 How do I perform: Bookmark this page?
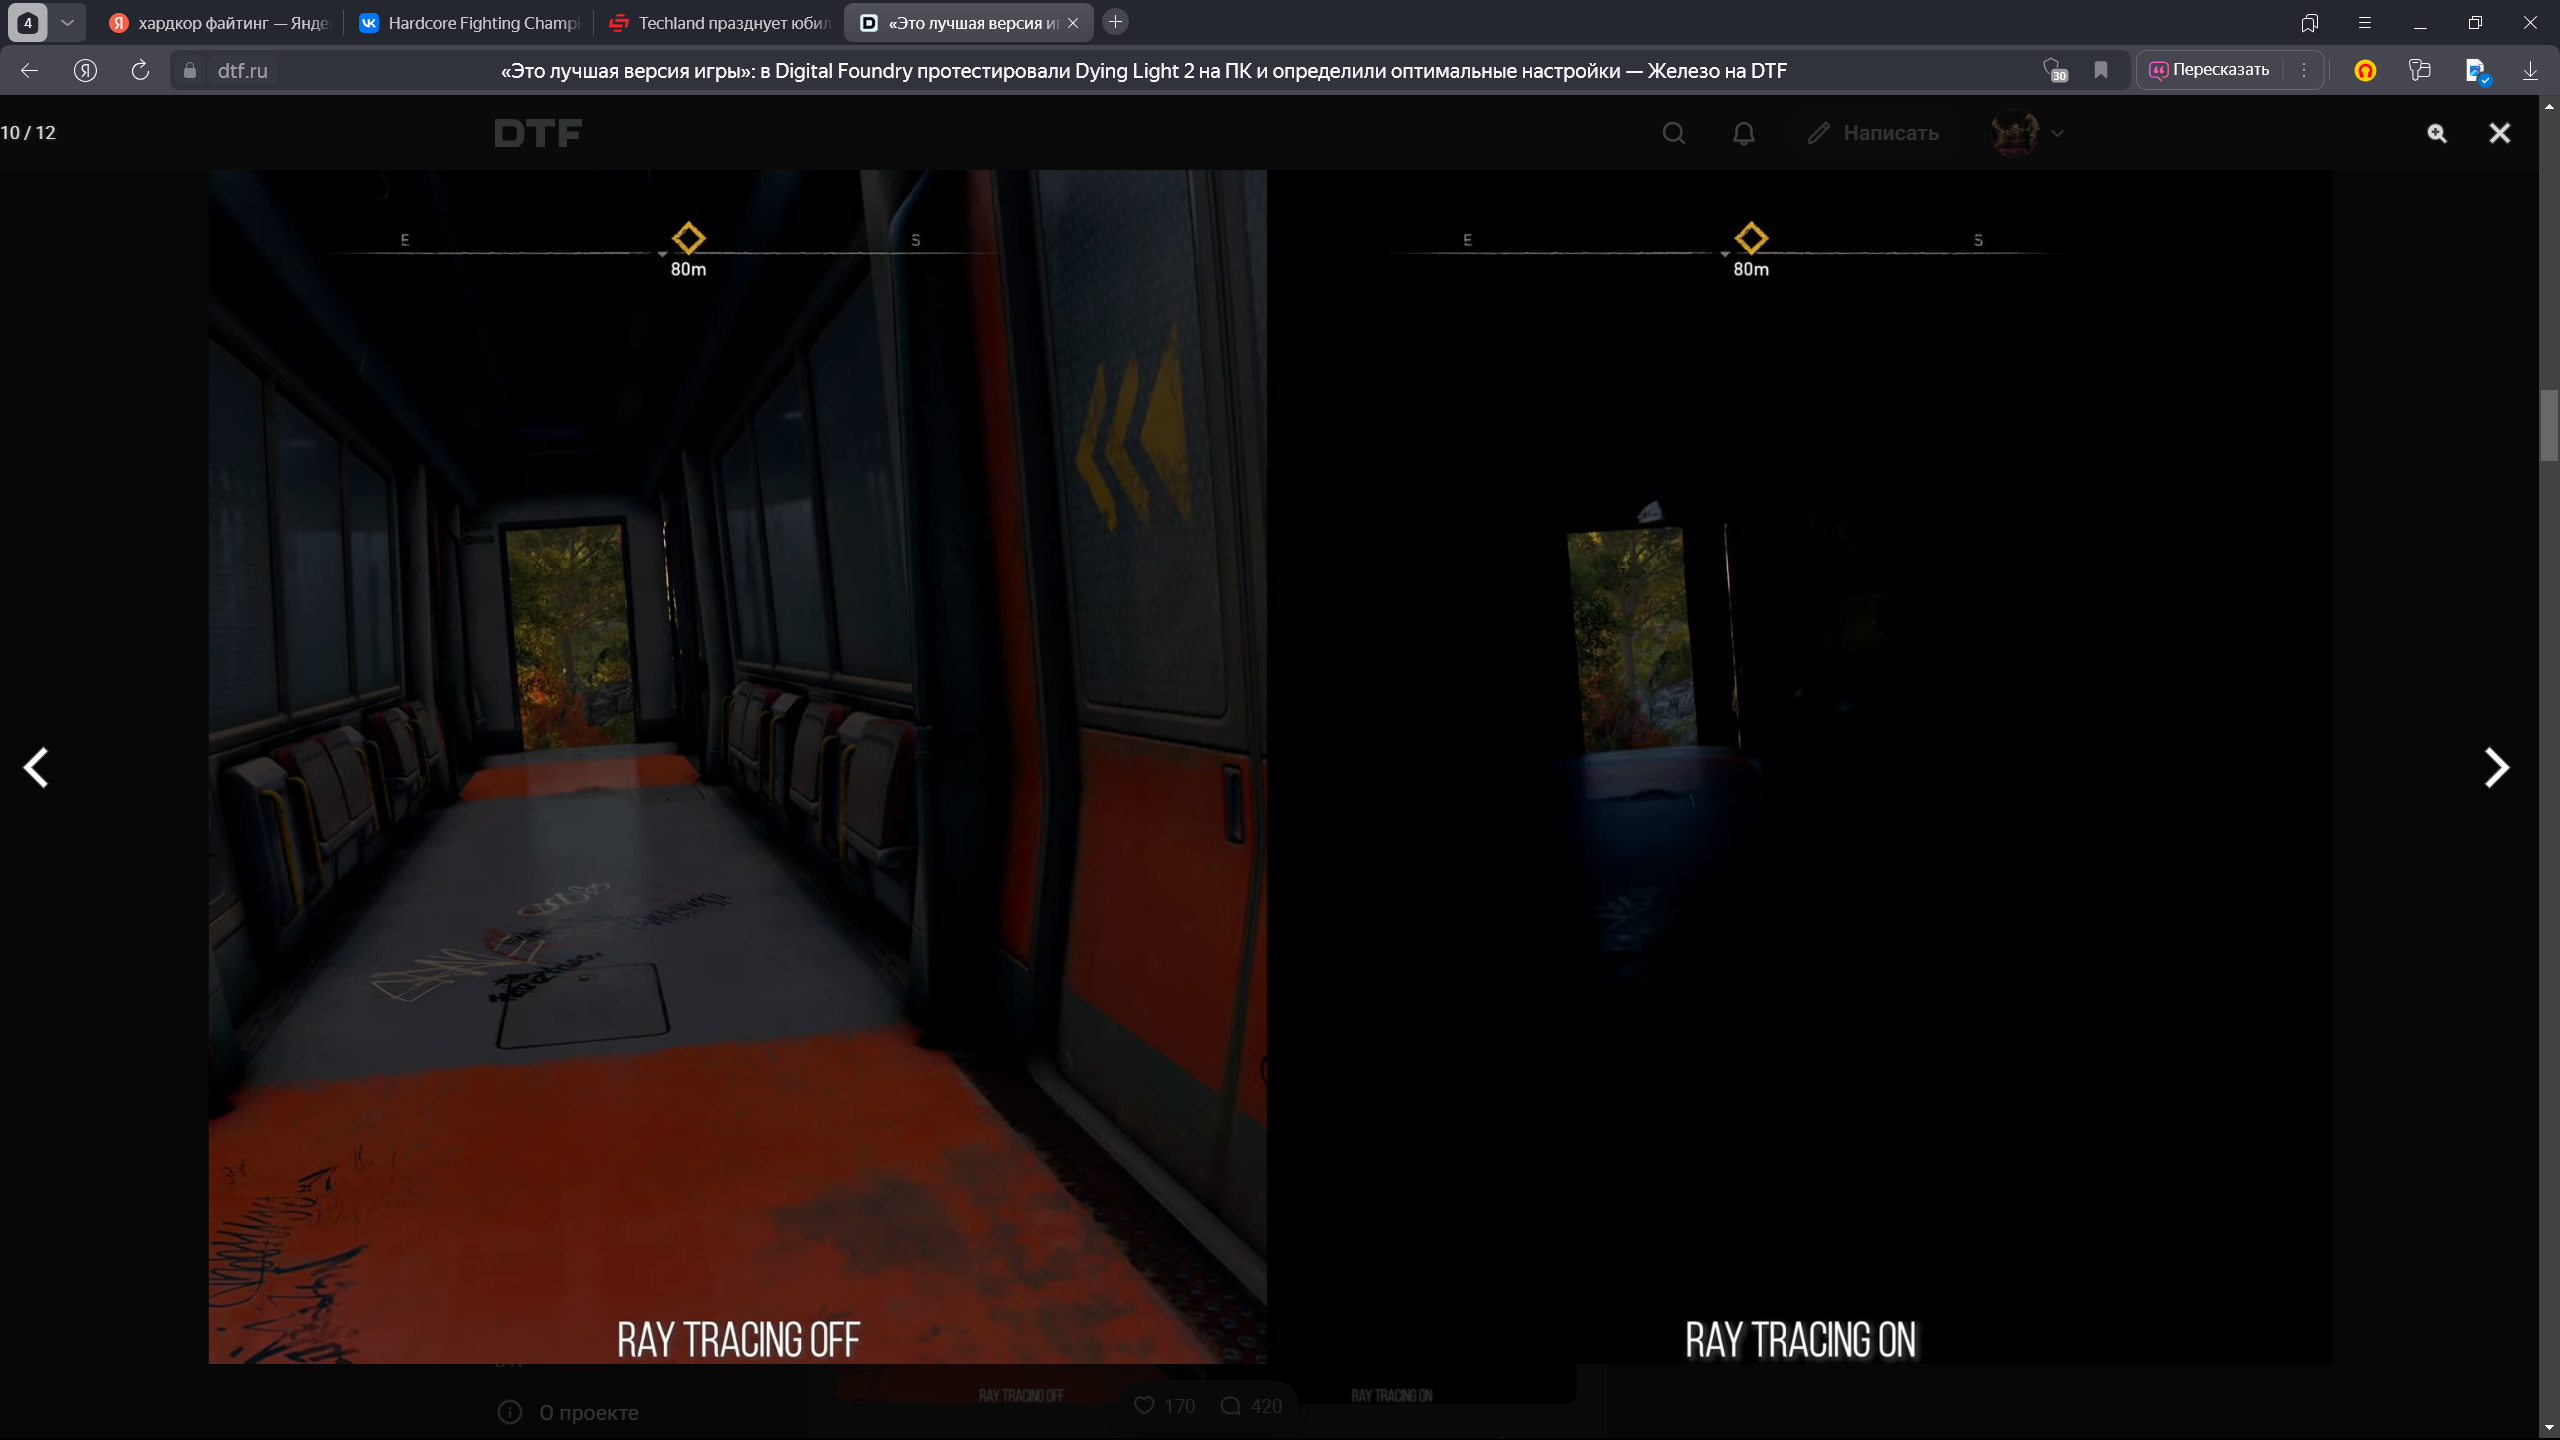2101,70
